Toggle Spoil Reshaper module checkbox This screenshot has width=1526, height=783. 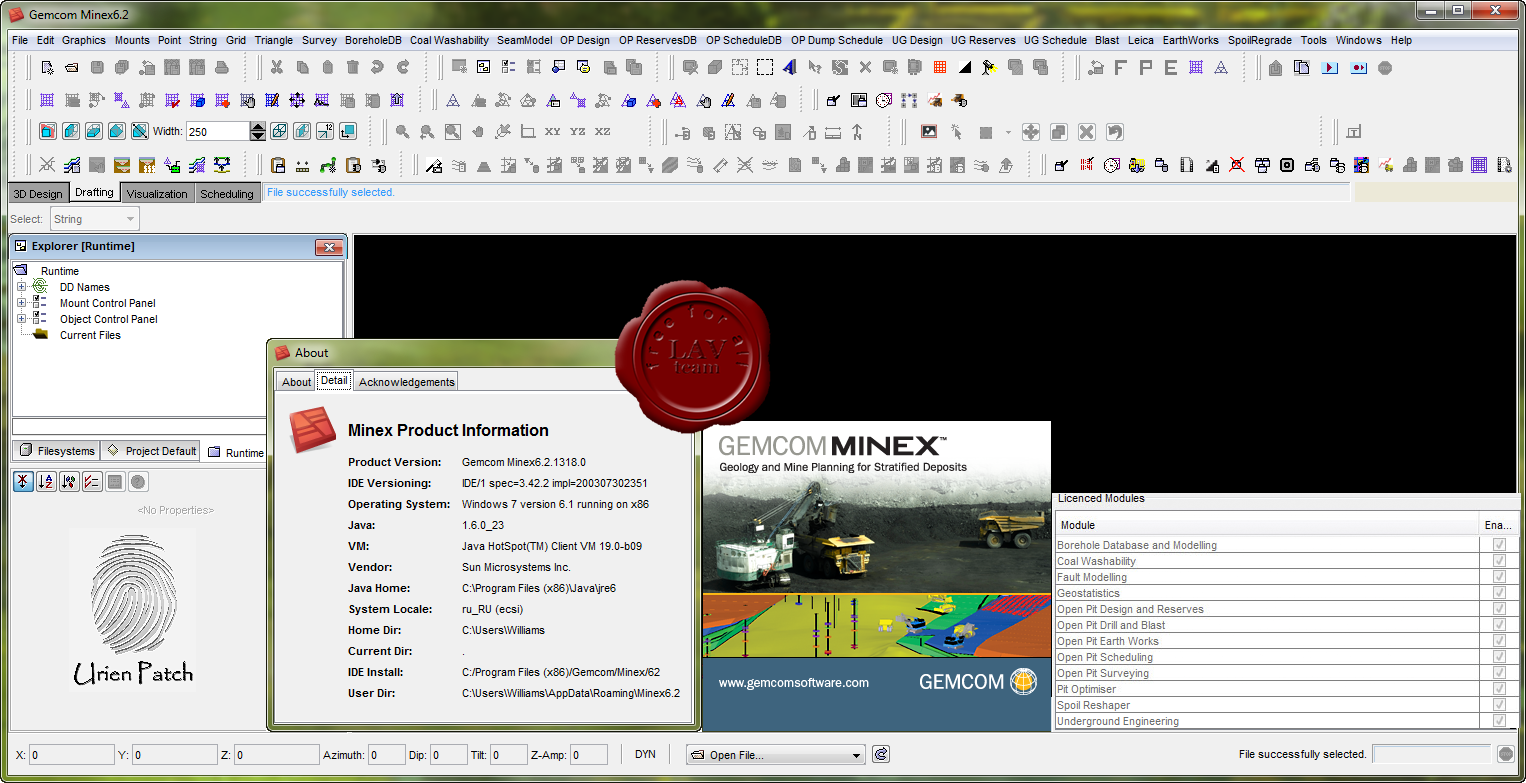coord(1499,705)
